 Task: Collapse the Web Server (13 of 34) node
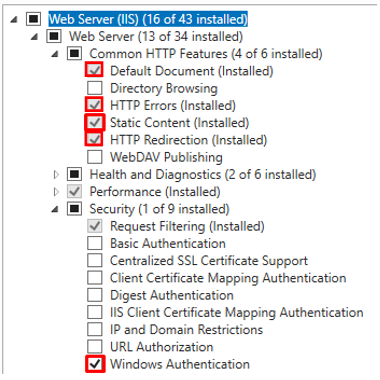pyautogui.click(x=34, y=37)
